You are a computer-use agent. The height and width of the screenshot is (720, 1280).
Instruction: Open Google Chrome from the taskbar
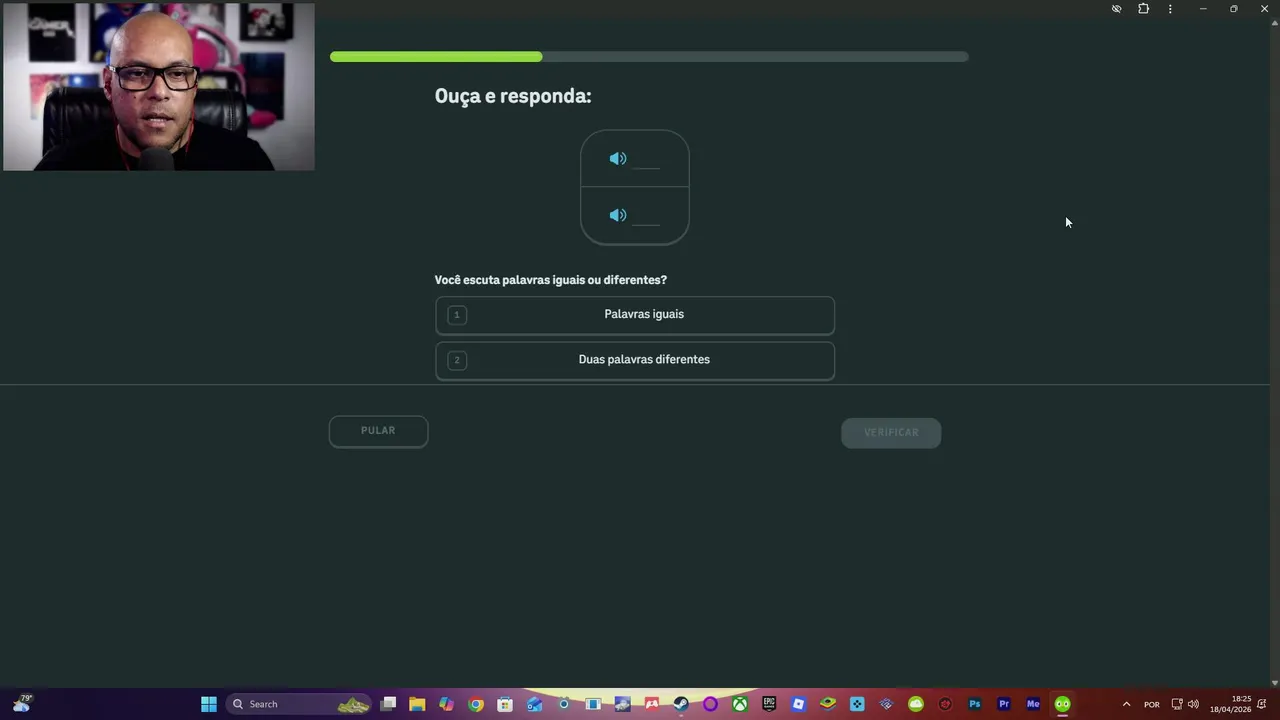pyautogui.click(x=476, y=704)
